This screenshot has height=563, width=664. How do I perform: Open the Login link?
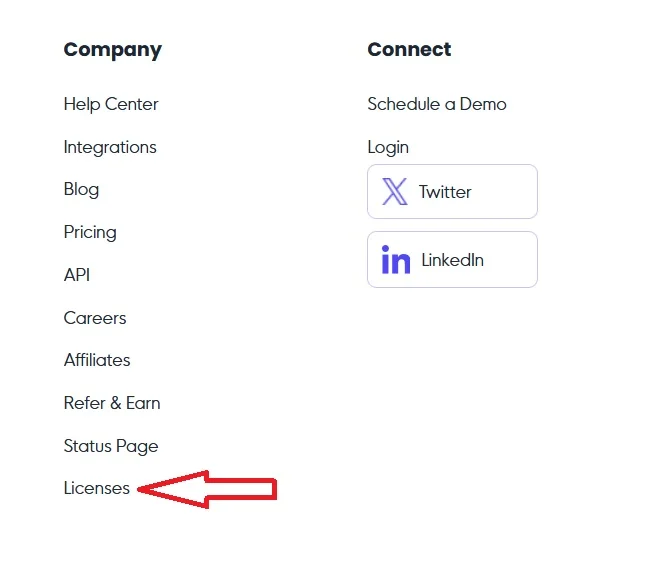coord(388,147)
